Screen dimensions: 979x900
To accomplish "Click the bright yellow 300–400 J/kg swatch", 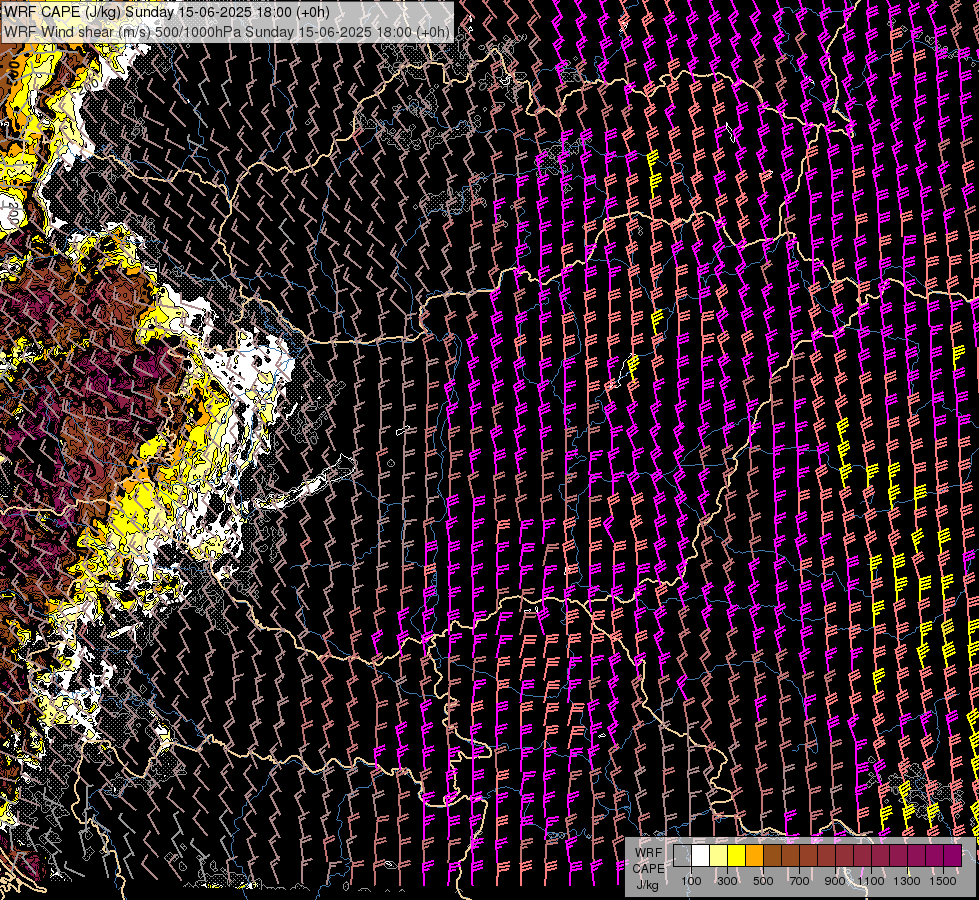I will pos(736,855).
